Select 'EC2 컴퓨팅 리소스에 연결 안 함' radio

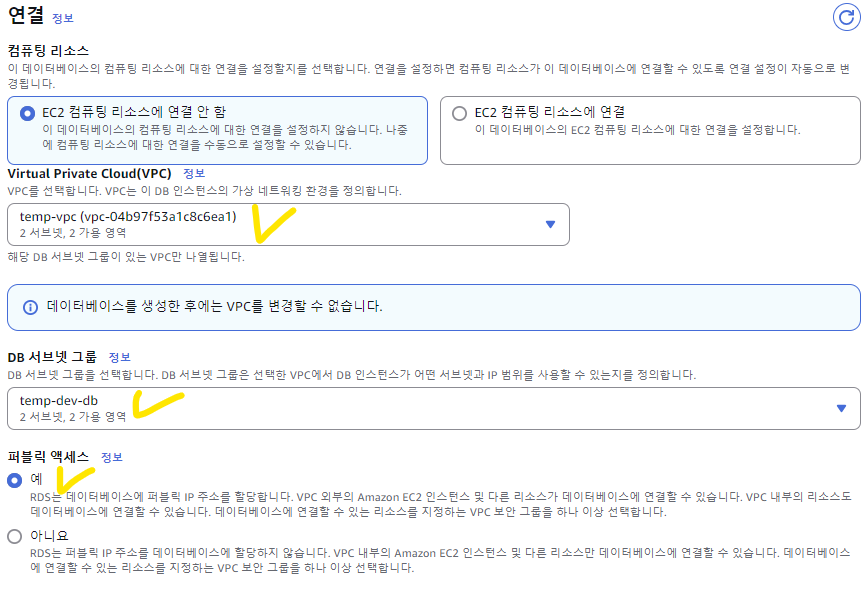[27, 113]
